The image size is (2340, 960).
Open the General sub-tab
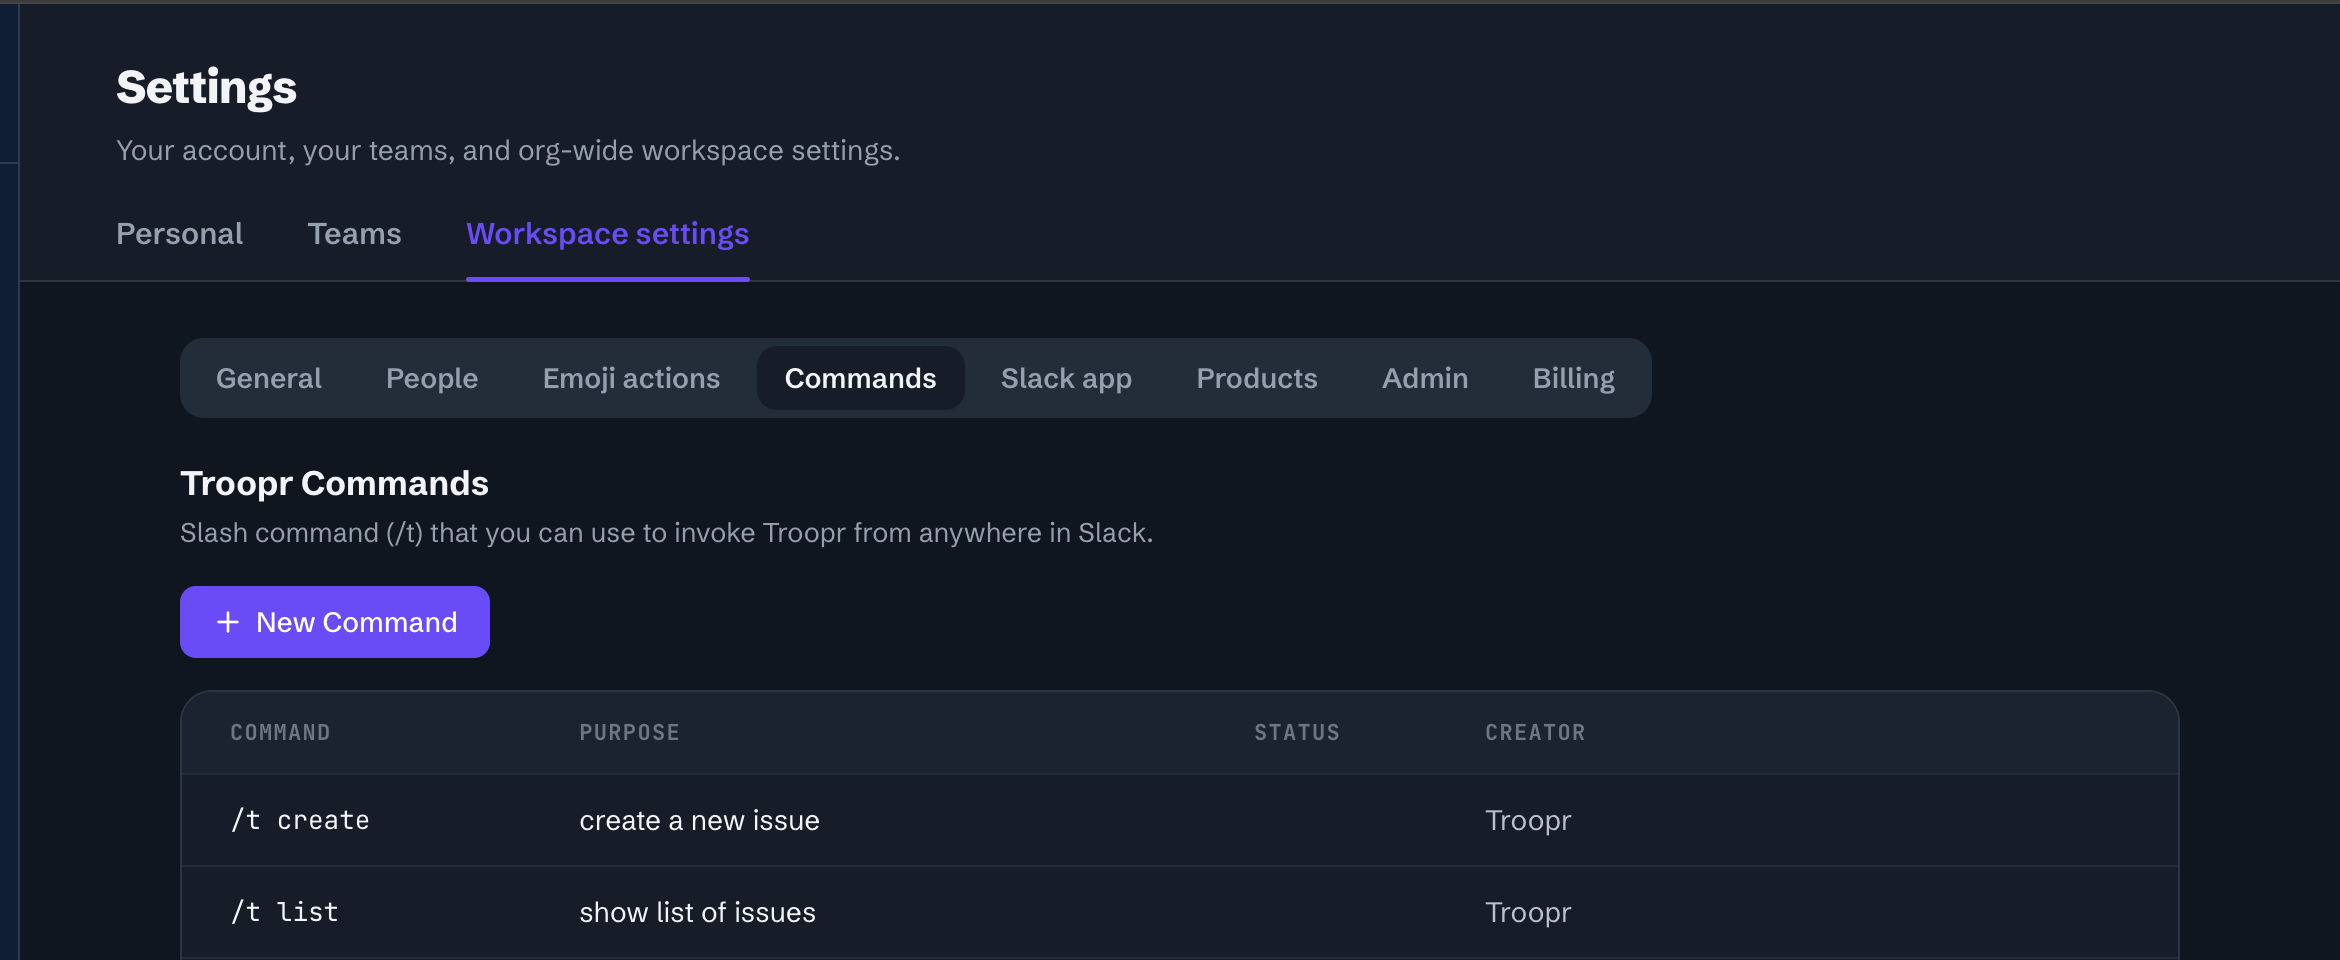[269, 378]
